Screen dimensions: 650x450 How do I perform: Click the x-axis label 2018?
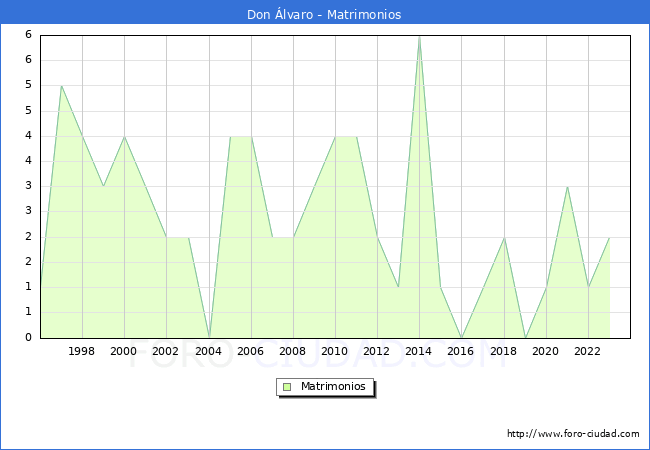[x=504, y=351]
